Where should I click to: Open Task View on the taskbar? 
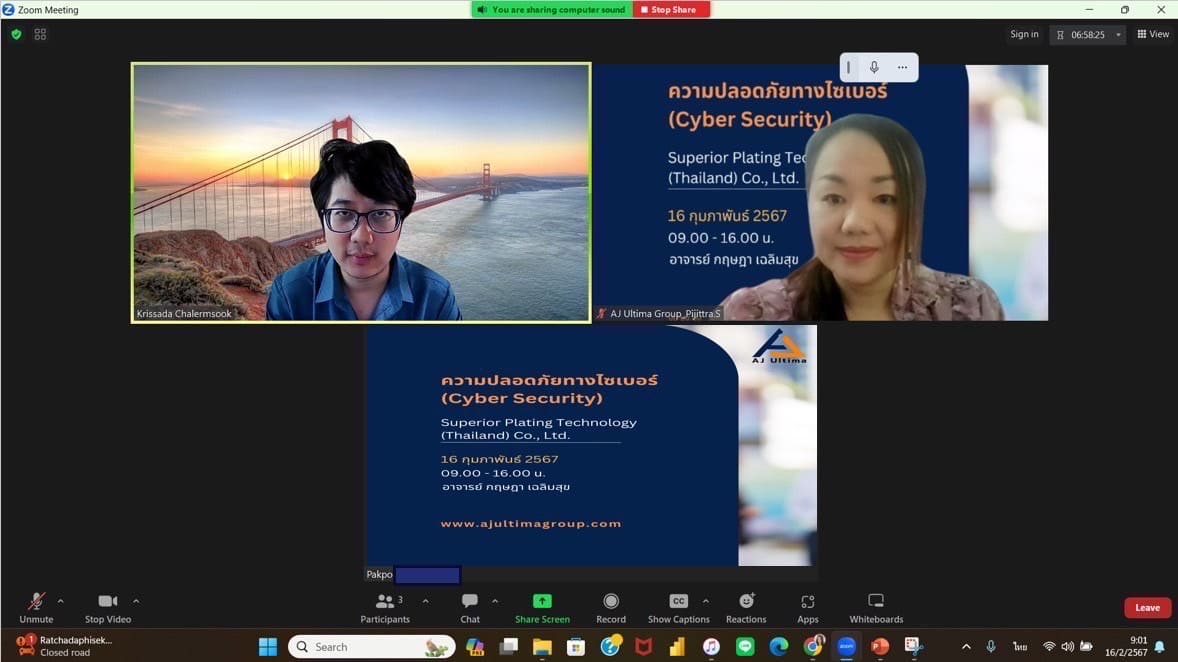tap(509, 646)
